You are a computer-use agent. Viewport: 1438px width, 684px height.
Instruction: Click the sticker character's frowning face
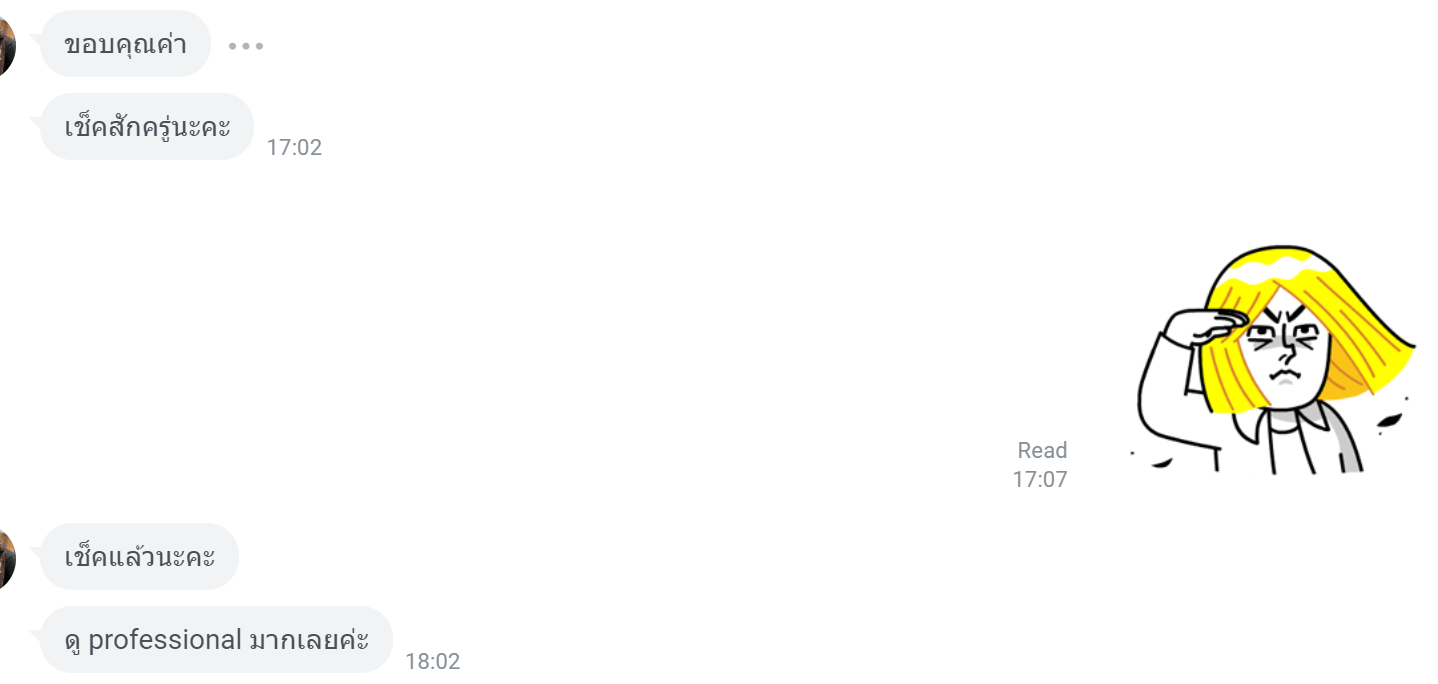point(1285,350)
